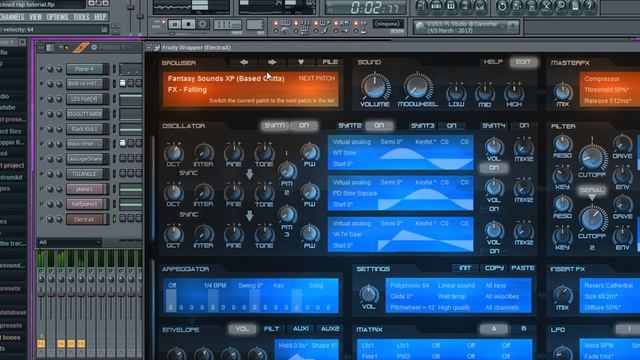Click the Insert FX MIX knob
The width and height of the screenshot is (640, 360).
pos(562,295)
